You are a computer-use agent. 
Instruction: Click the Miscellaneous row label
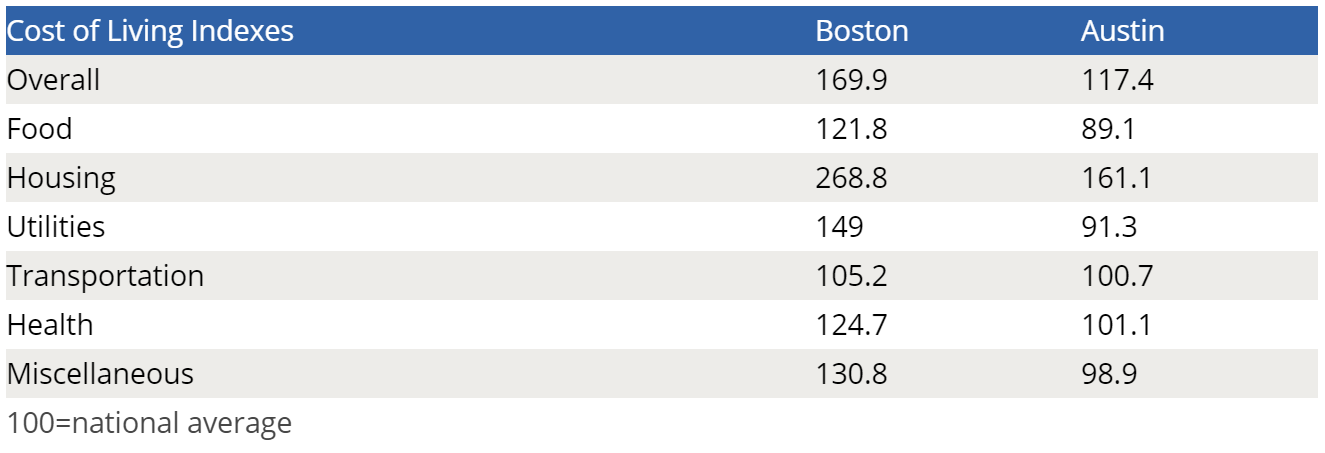coord(100,374)
